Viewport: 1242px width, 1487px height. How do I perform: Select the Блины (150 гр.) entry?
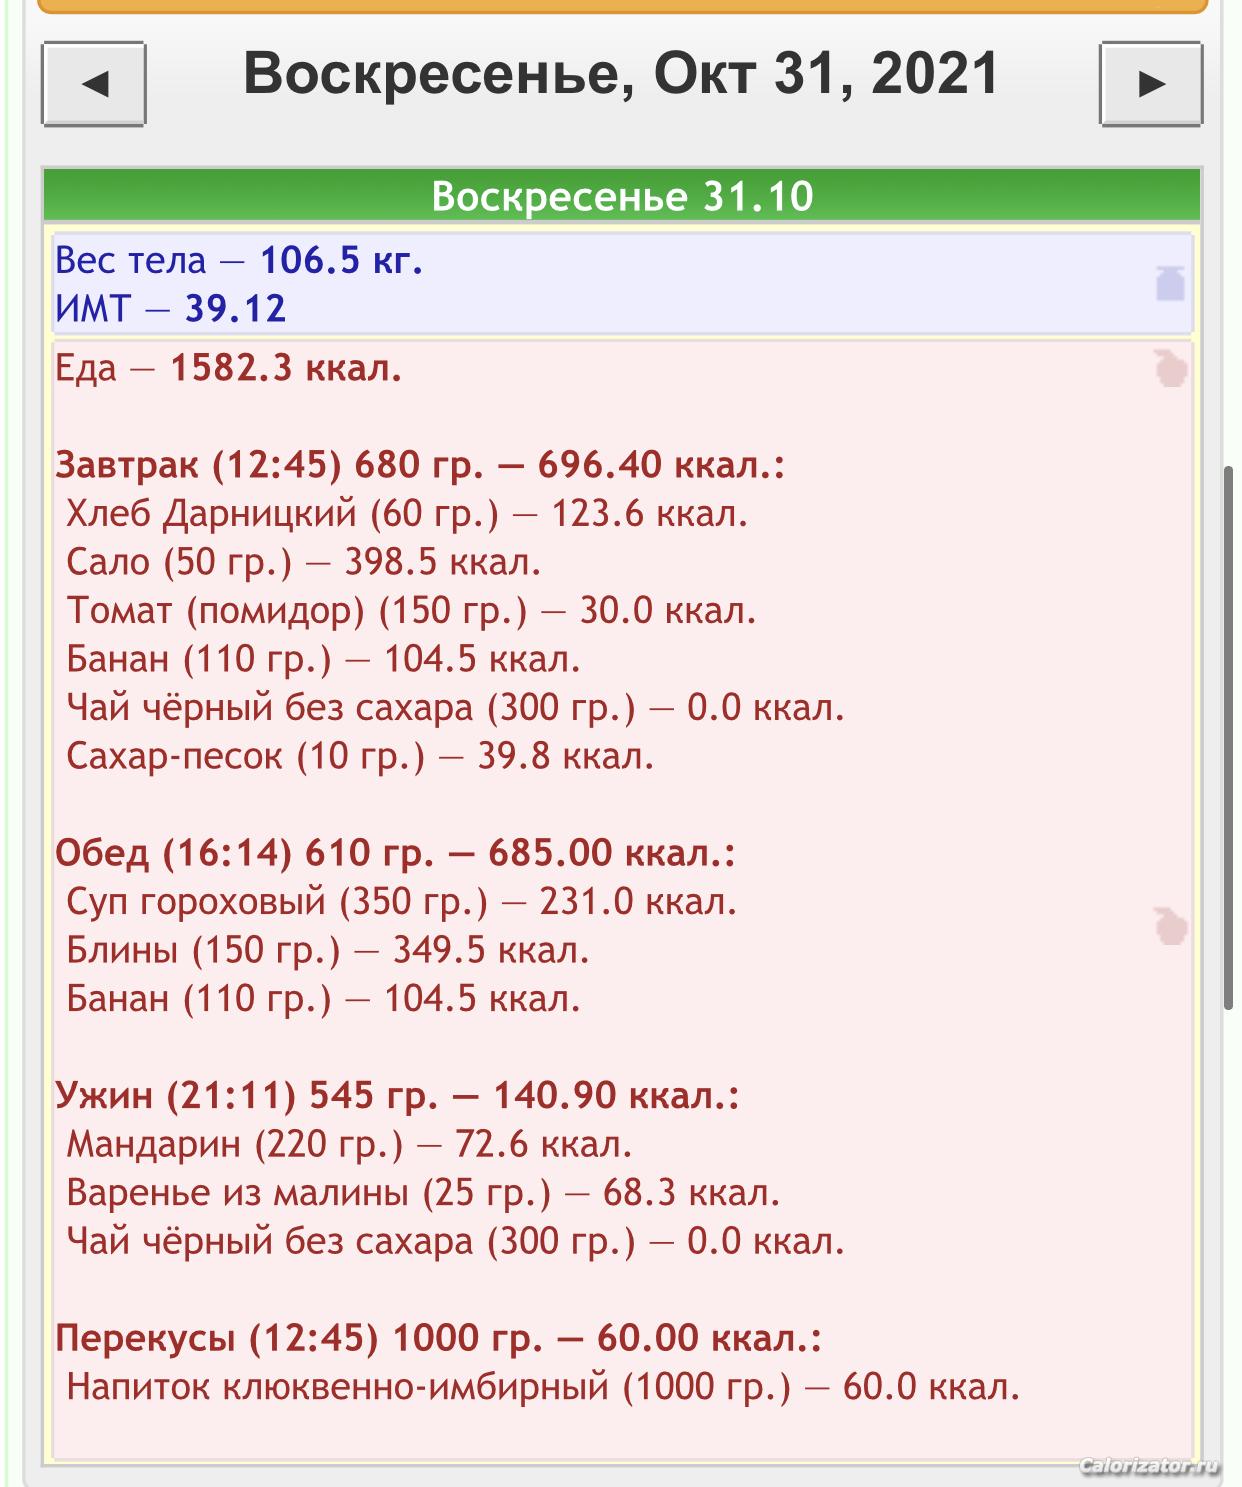tap(327, 950)
